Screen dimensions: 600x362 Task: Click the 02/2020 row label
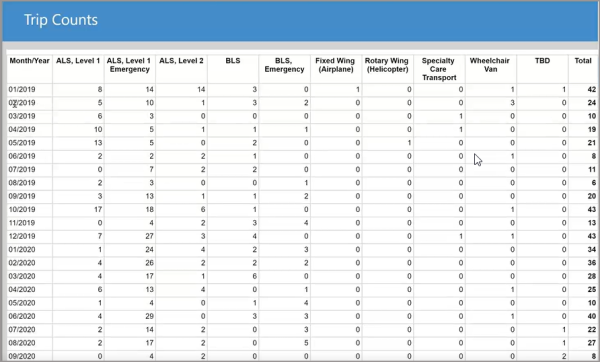point(22,263)
